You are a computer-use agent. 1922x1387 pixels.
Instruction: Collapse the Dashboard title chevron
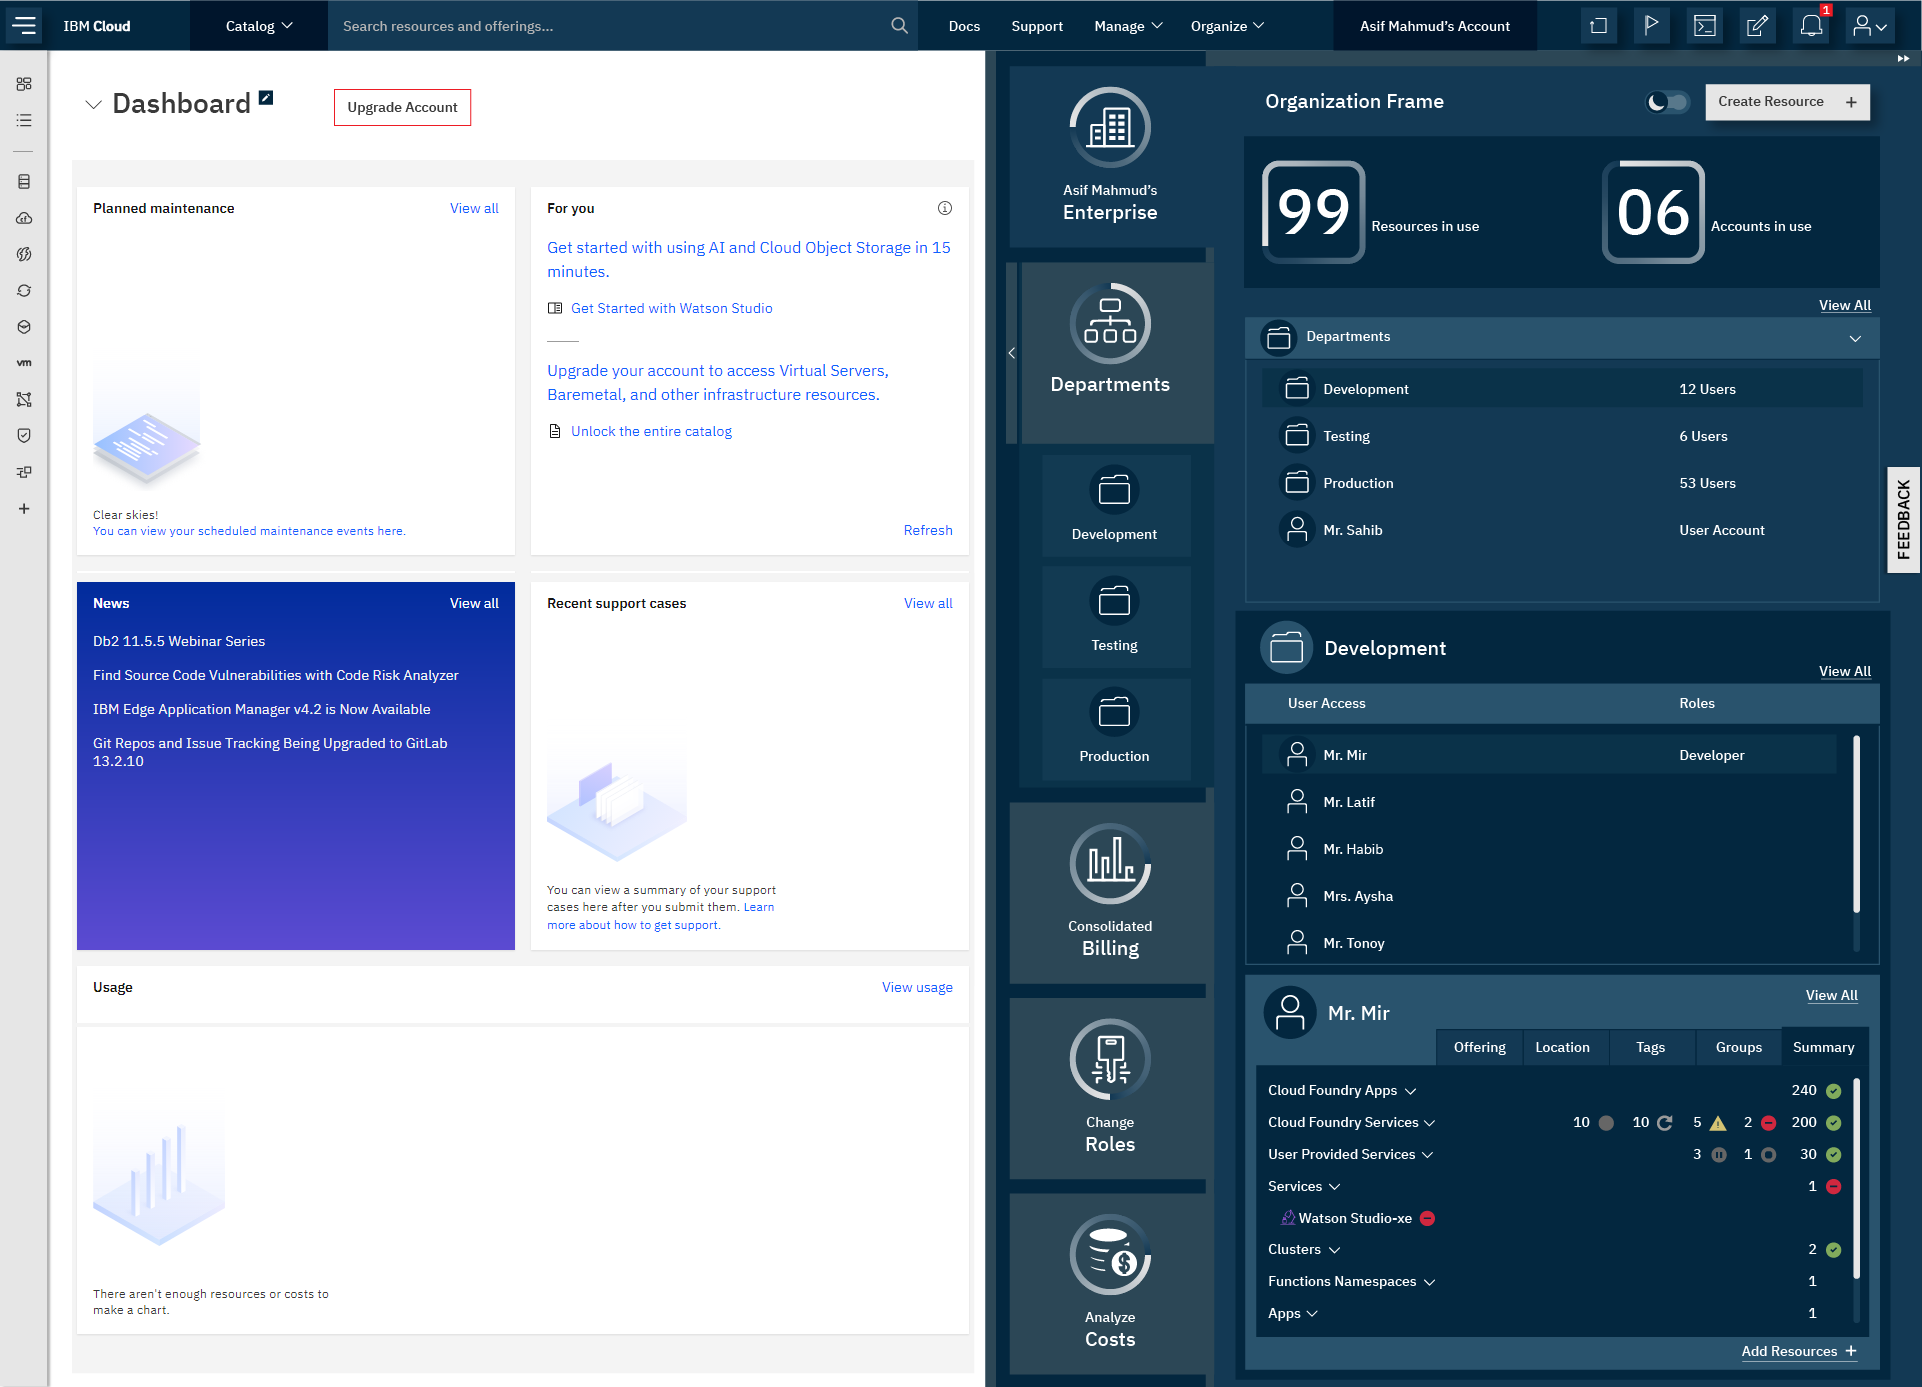(93, 104)
